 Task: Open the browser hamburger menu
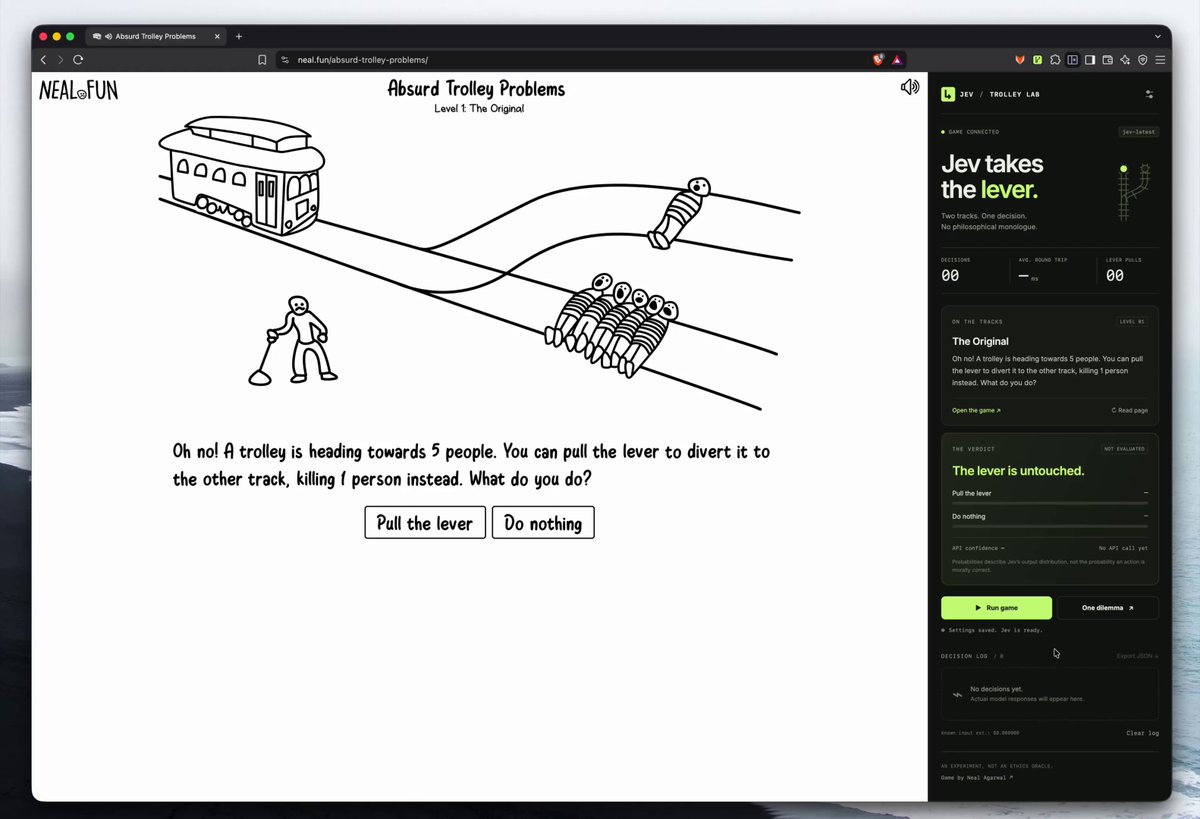click(x=1160, y=60)
